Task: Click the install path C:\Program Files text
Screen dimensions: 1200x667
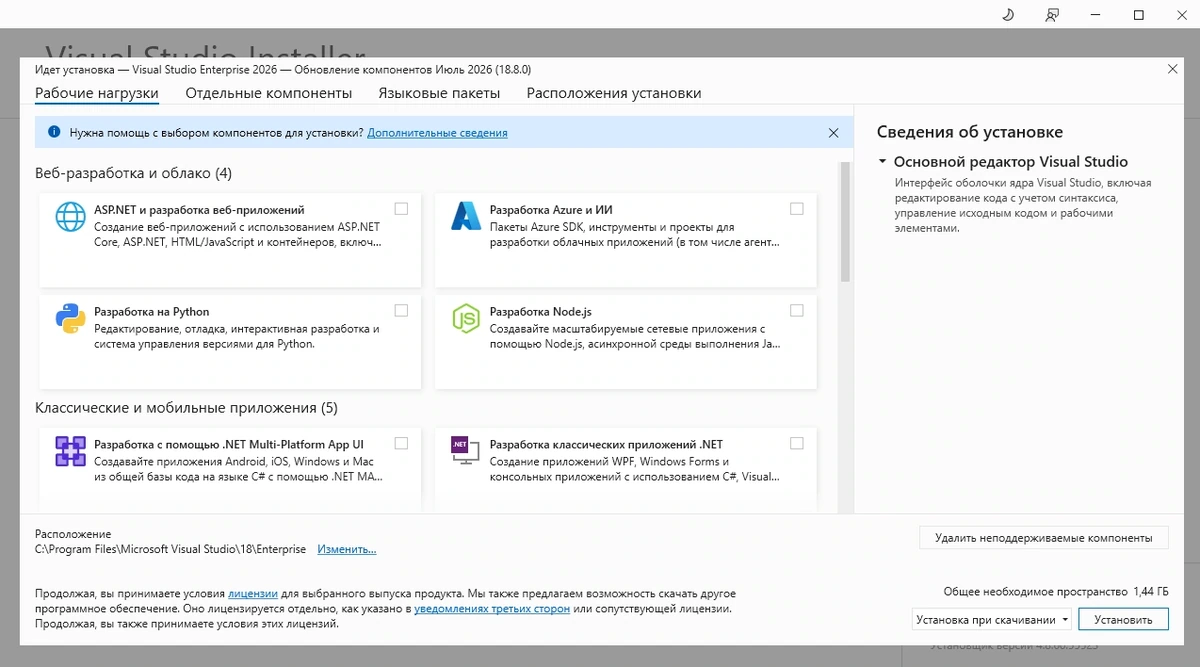Action: 172,549
